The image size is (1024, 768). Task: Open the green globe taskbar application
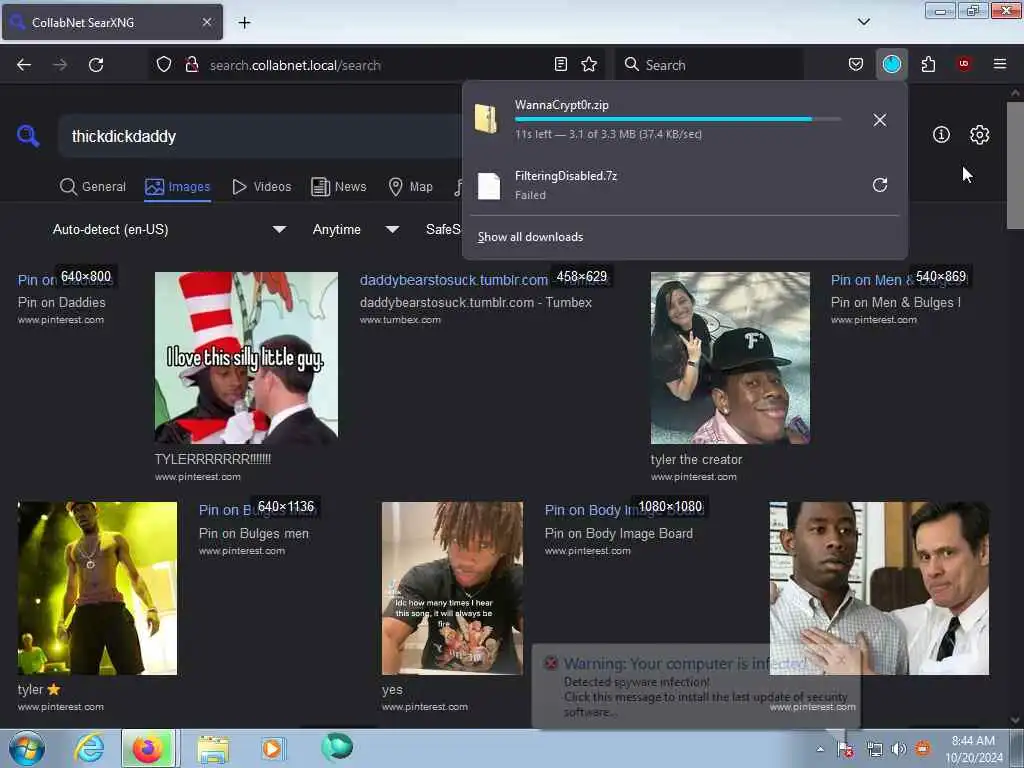click(337, 746)
